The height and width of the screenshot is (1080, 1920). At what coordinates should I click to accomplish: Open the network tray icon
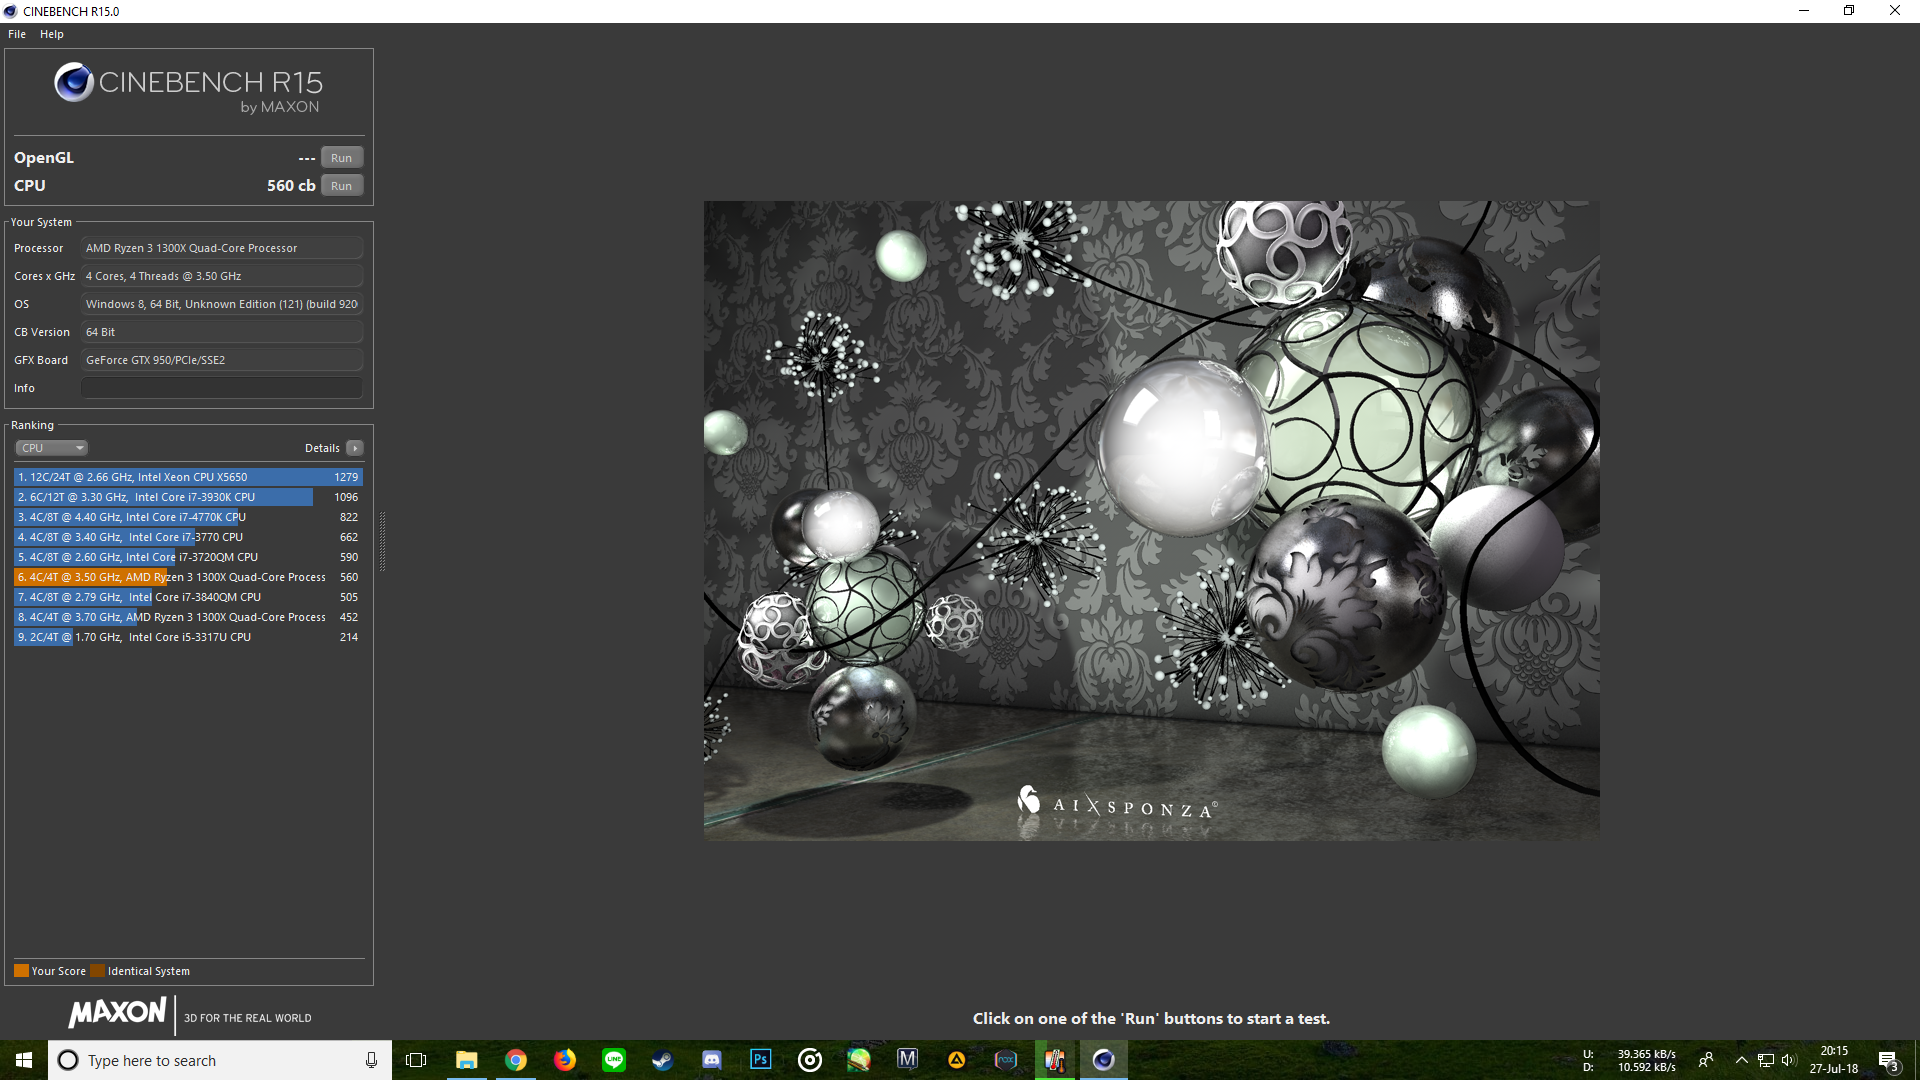tap(1765, 1060)
